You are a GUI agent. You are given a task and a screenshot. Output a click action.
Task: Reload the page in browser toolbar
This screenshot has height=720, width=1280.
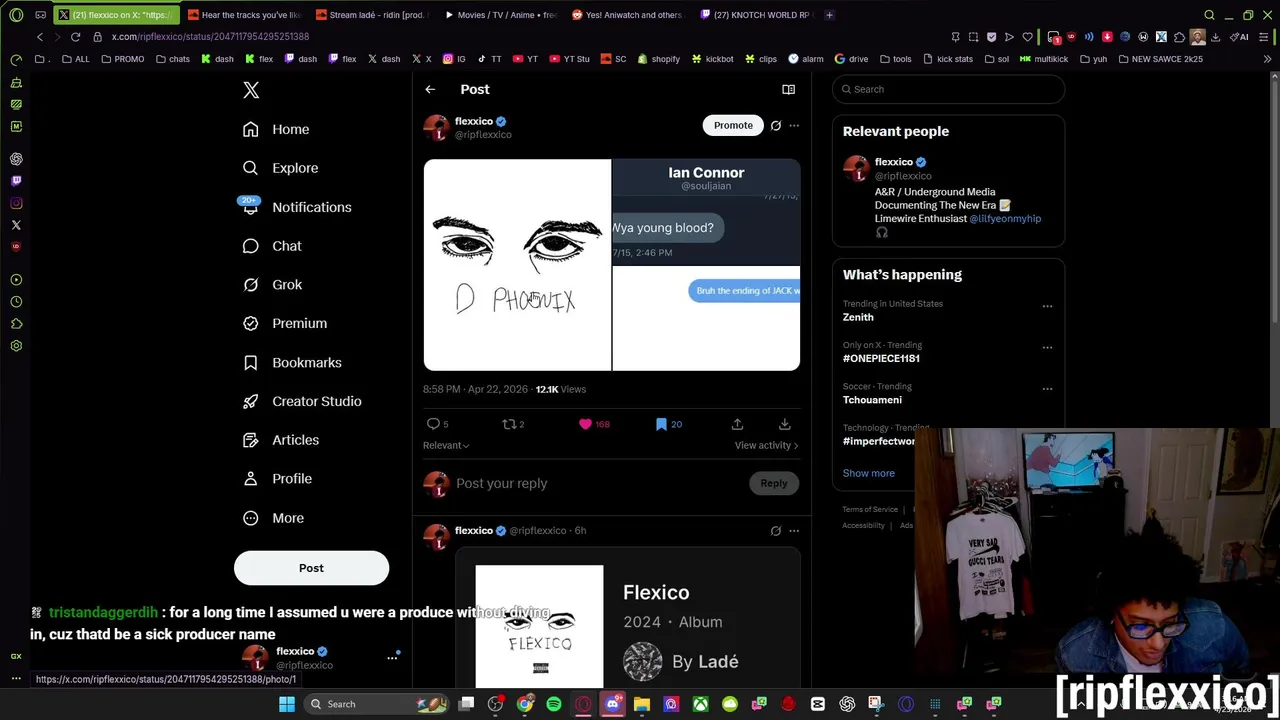(75, 37)
